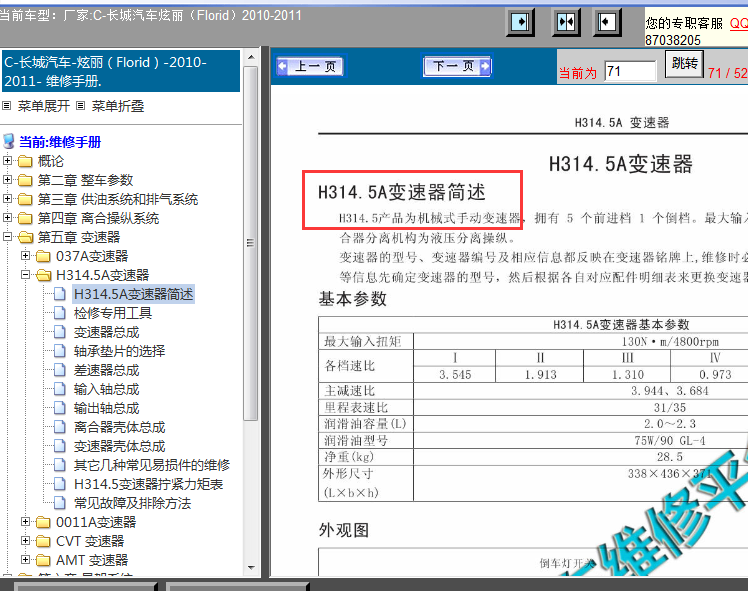
Task: Expand all menus with 菜单展开
Action: tap(43, 106)
